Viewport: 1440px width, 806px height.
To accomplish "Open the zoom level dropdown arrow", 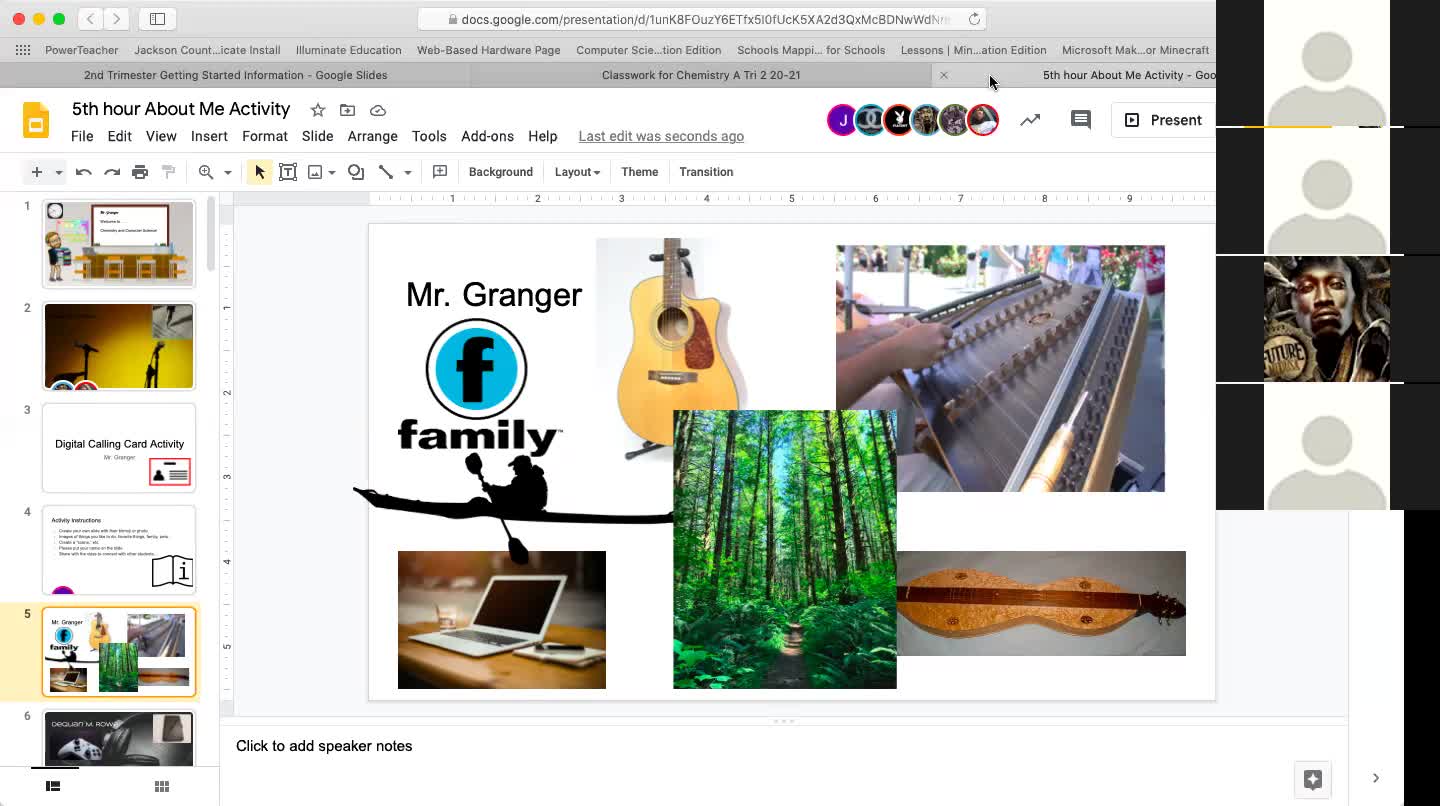I will click(x=228, y=172).
